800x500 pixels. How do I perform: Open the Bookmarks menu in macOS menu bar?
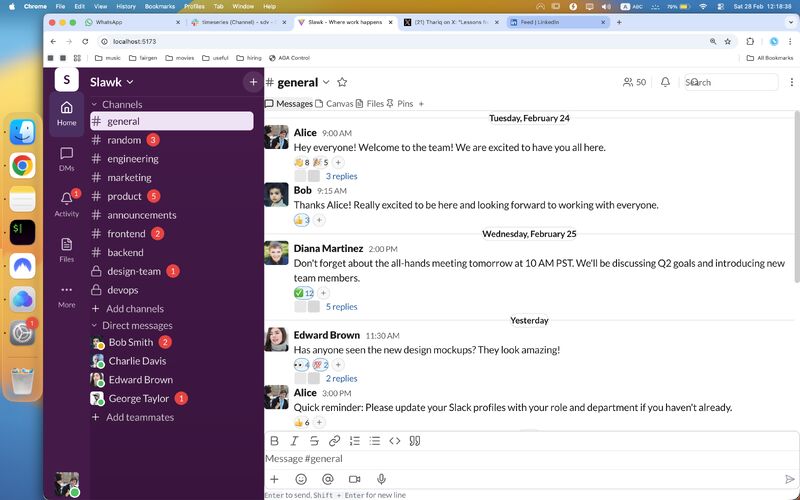[160, 7]
